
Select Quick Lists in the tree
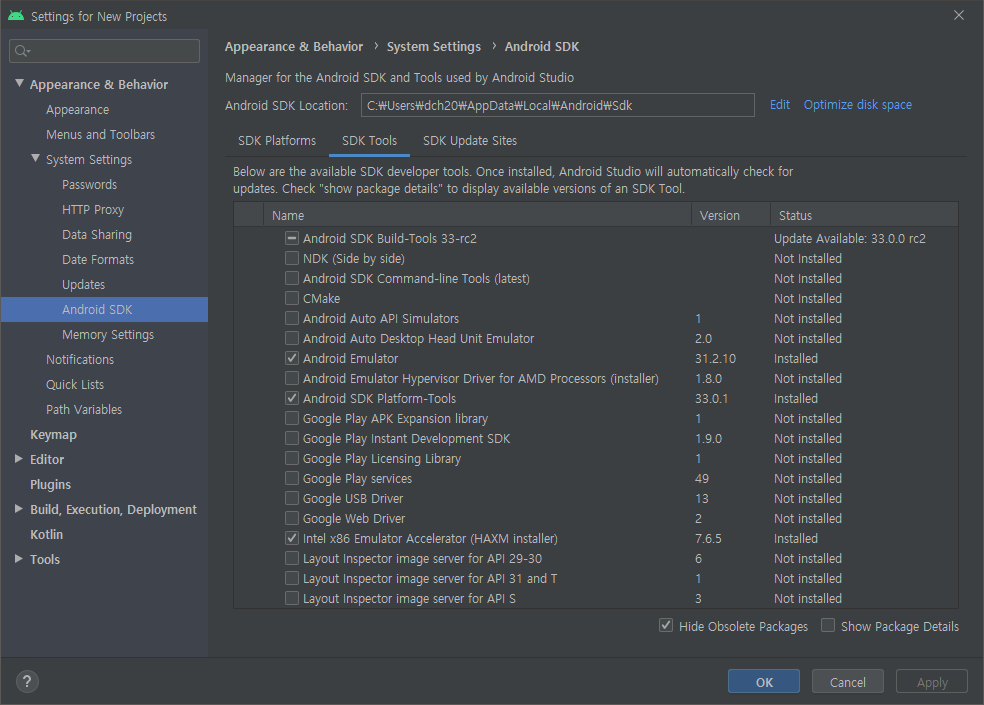(x=75, y=384)
